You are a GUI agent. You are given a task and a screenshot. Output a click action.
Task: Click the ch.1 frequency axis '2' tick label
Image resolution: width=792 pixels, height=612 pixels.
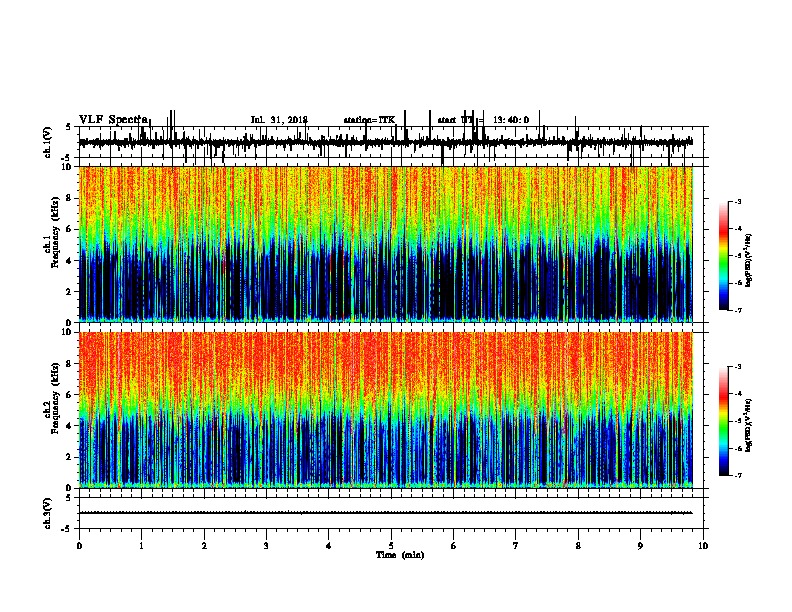coord(70,292)
